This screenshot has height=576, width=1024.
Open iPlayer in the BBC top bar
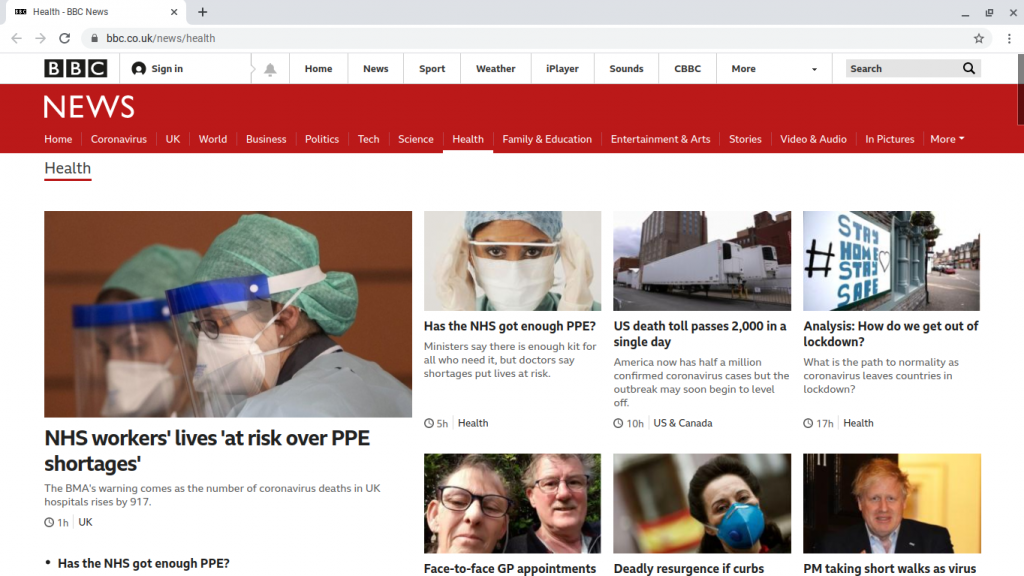tap(562, 69)
